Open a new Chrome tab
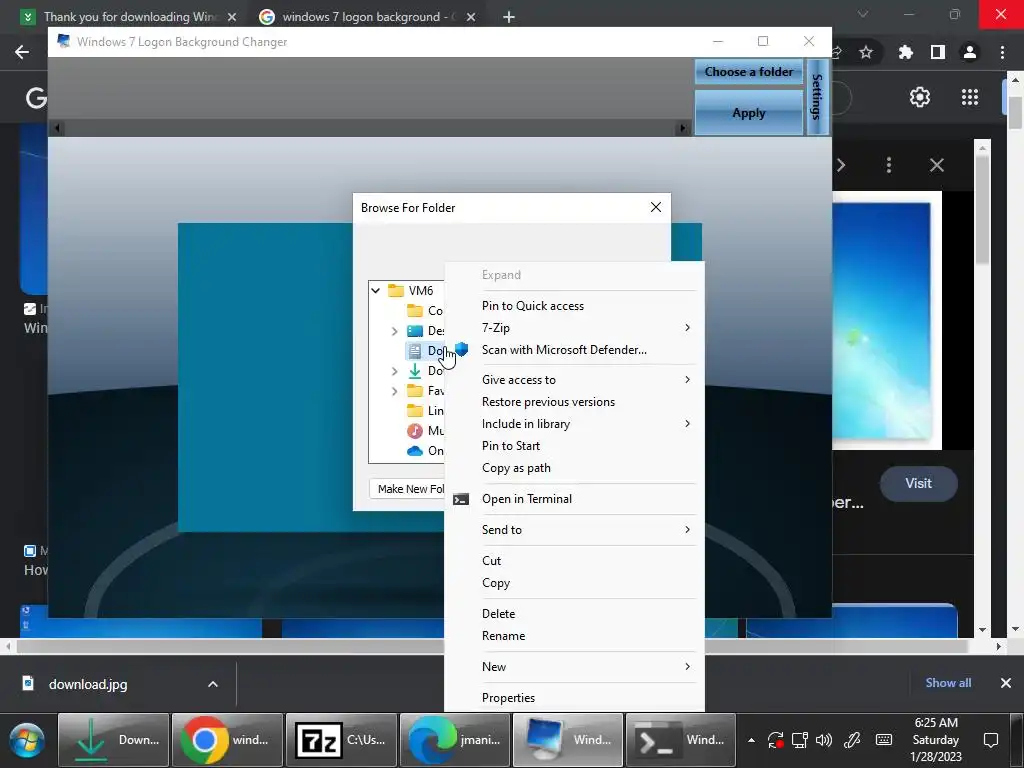Screen dimensions: 1024x768 click(509, 17)
